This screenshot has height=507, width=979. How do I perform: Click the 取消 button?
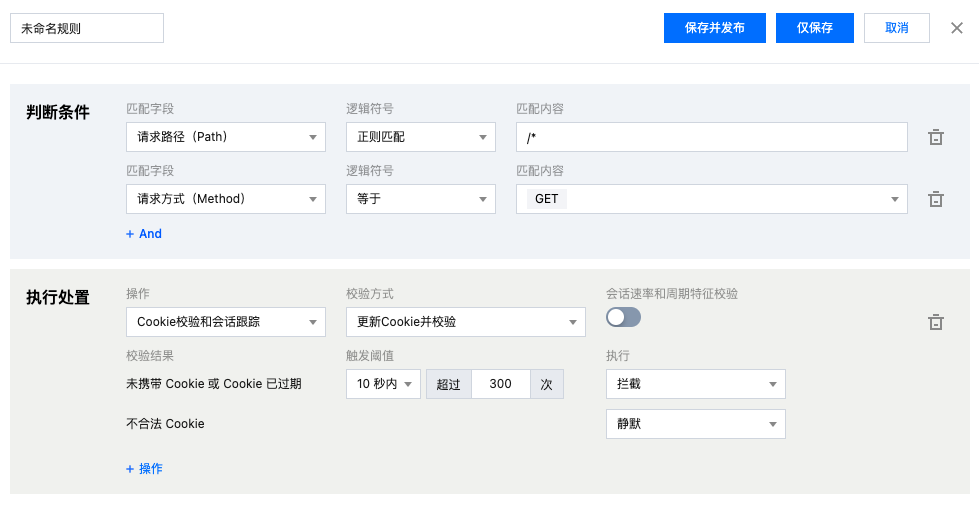pos(897,28)
